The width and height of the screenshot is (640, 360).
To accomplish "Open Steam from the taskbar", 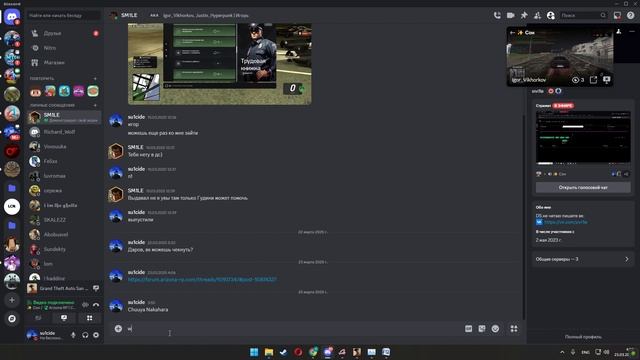I will 283,352.
